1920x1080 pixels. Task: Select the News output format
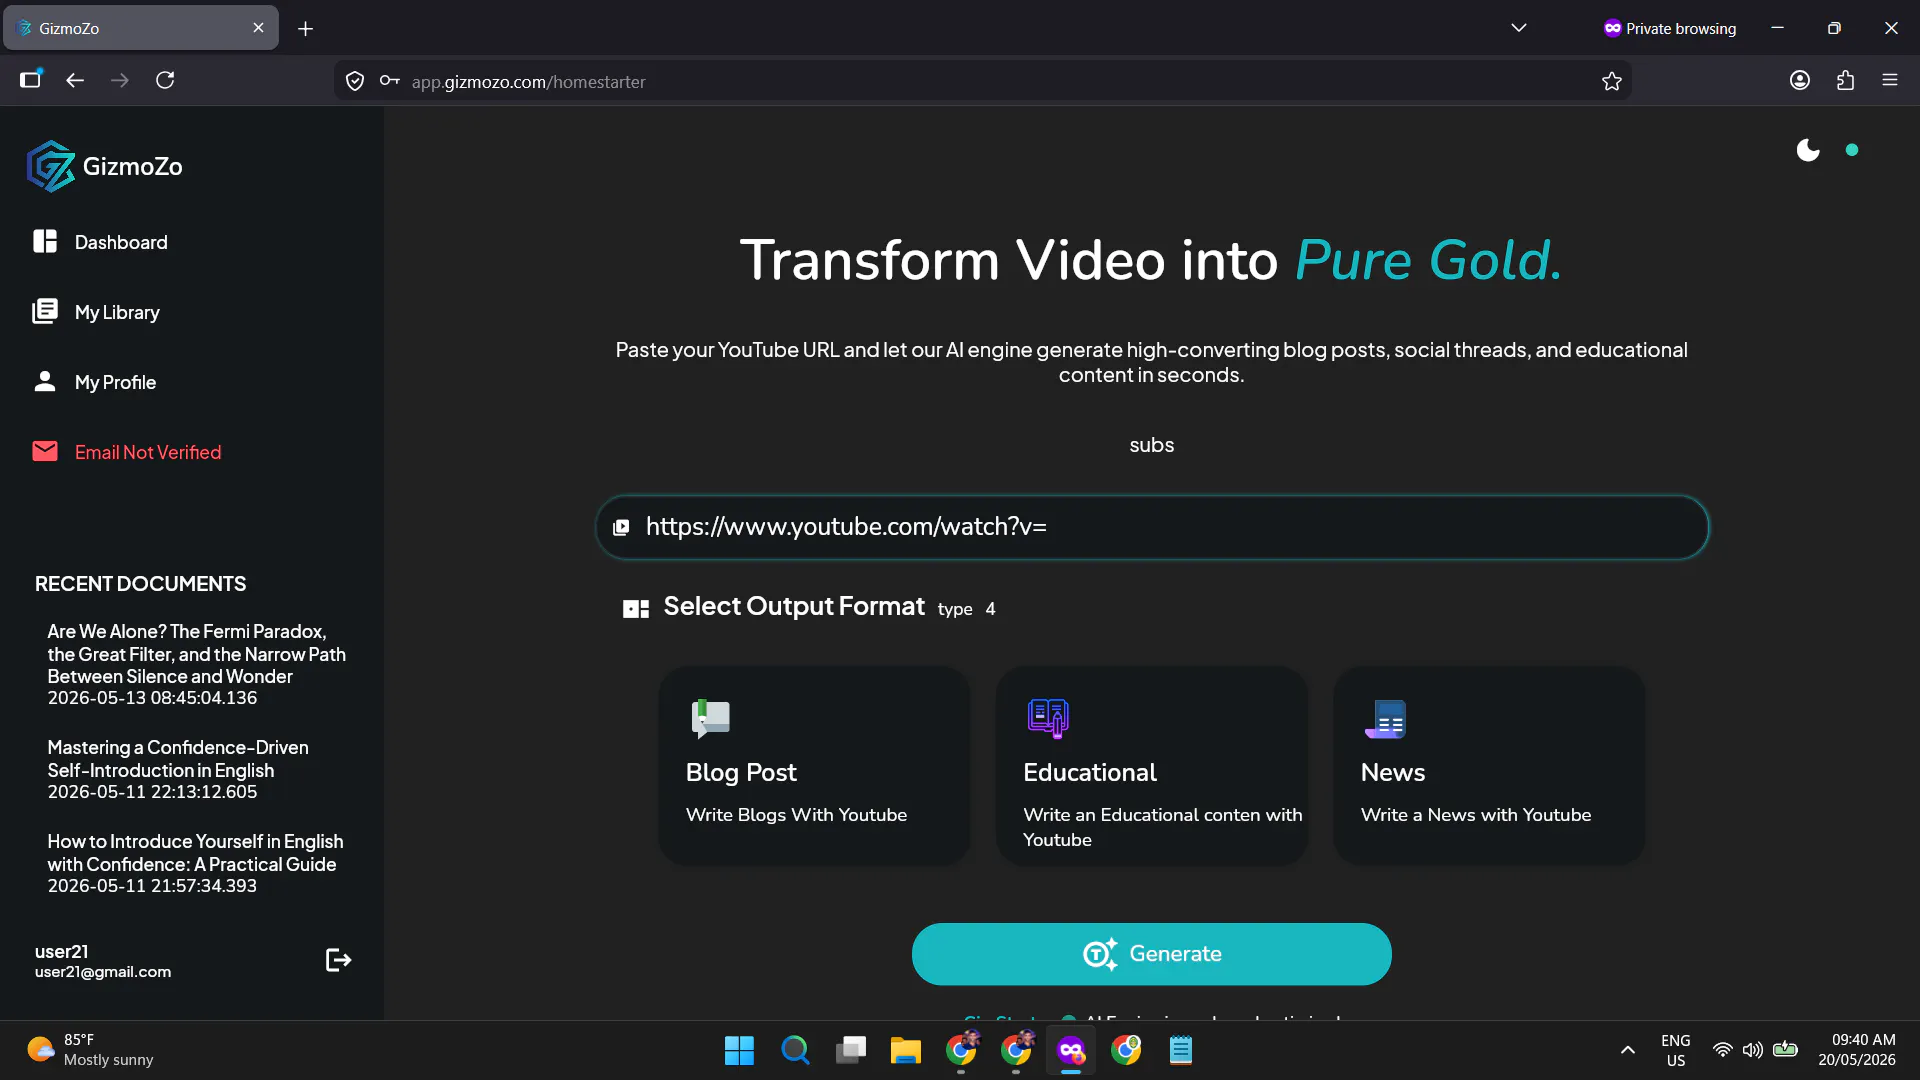click(x=1489, y=765)
